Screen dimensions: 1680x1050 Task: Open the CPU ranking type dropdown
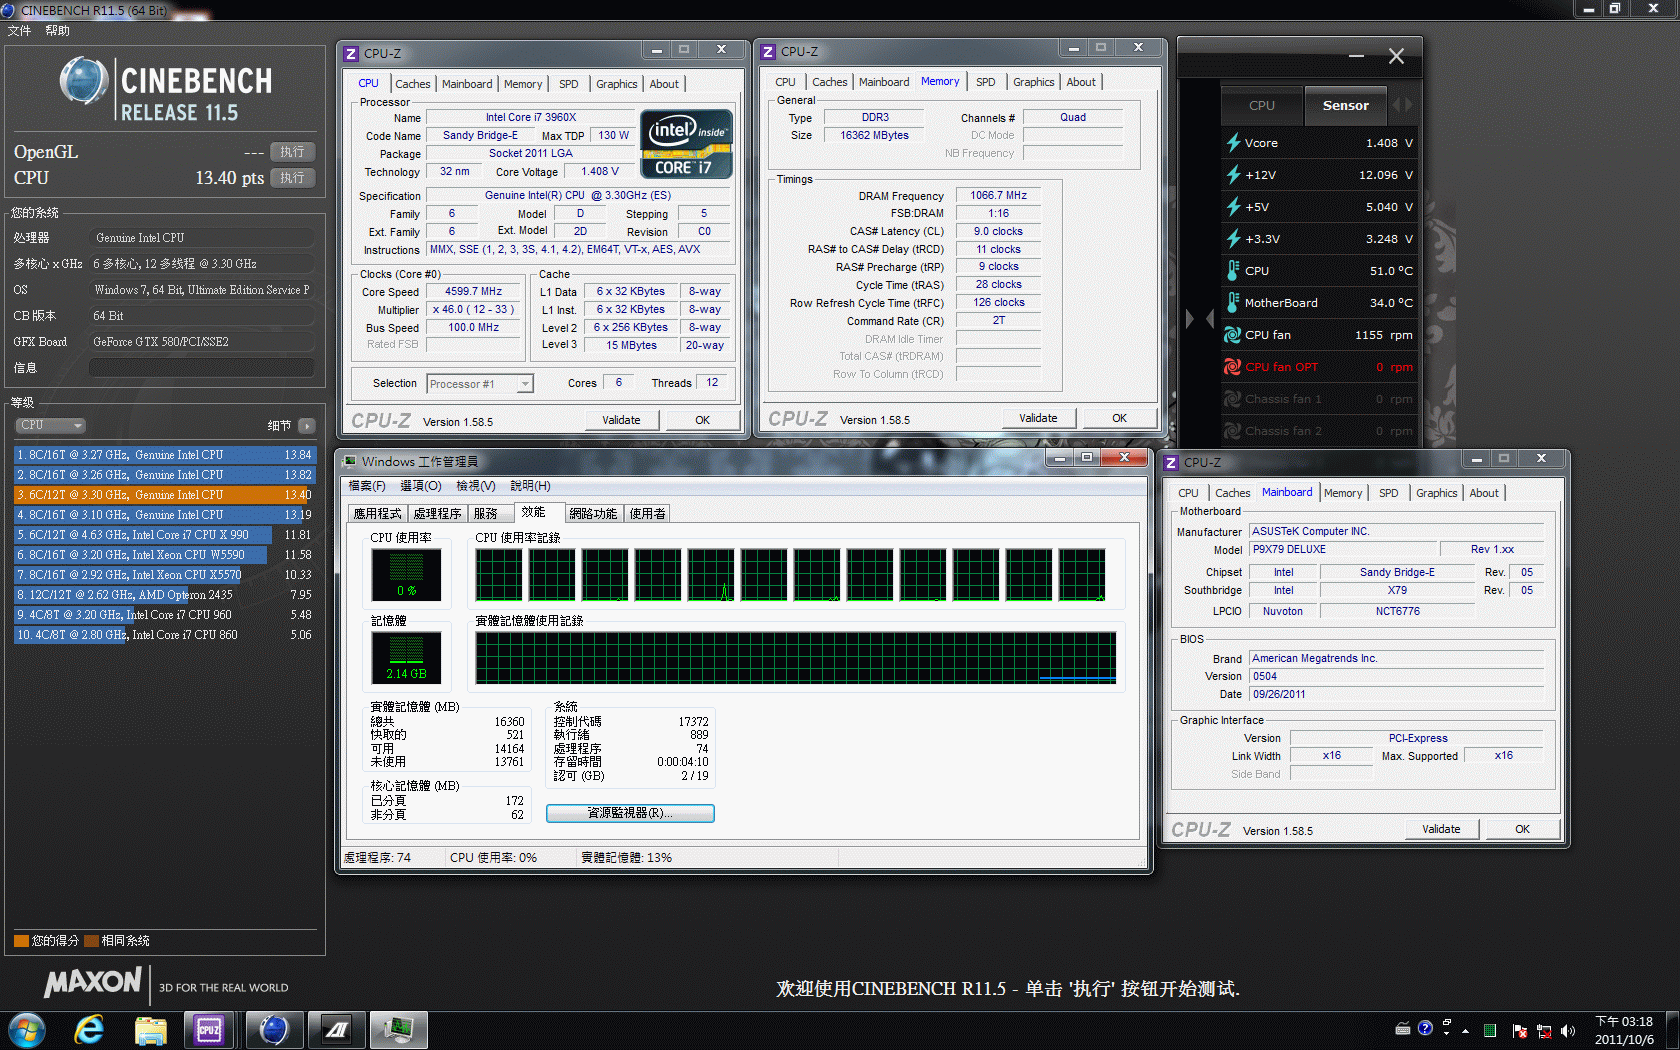tap(50, 425)
